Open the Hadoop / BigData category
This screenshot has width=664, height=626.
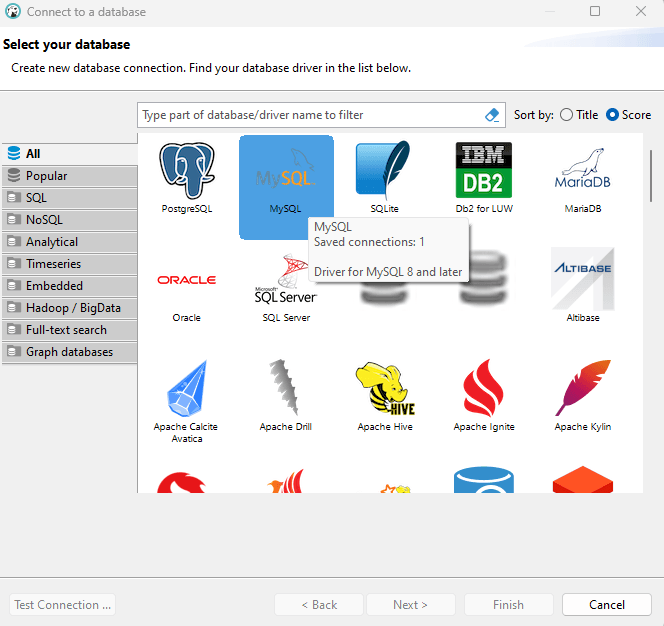click(x=70, y=308)
